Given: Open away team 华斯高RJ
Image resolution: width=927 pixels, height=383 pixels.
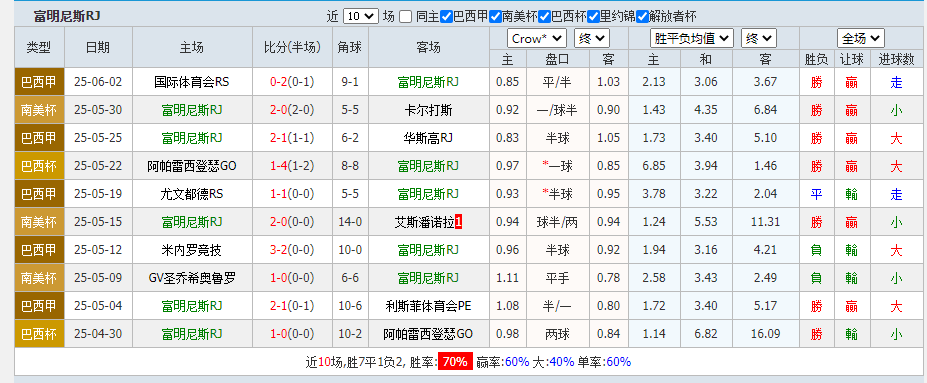Looking at the screenshot, I should click(429, 138).
